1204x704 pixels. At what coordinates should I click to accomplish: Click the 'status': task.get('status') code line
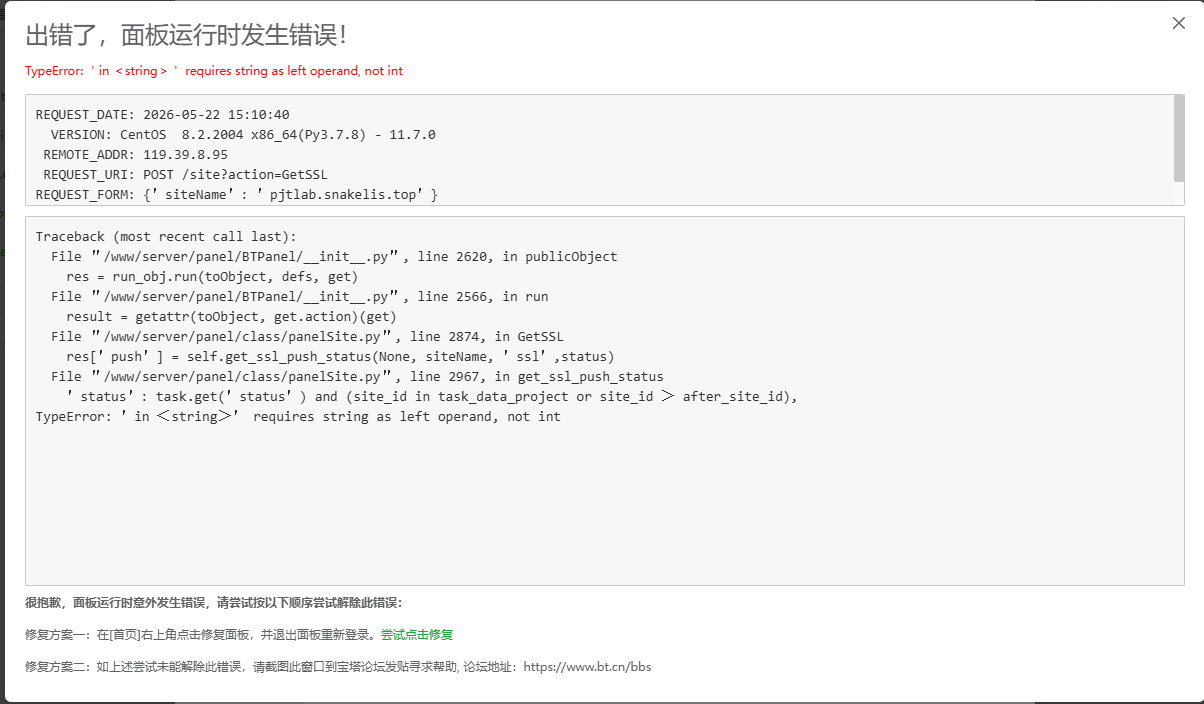[x=432, y=397]
